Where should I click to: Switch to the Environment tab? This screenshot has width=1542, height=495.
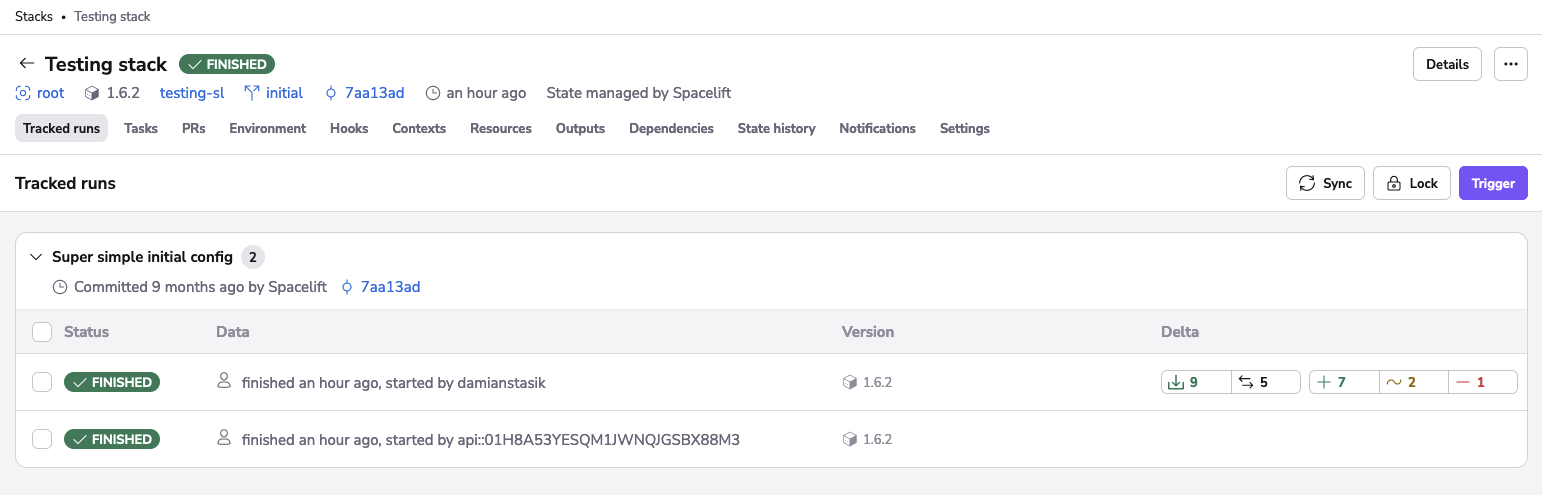(x=267, y=128)
